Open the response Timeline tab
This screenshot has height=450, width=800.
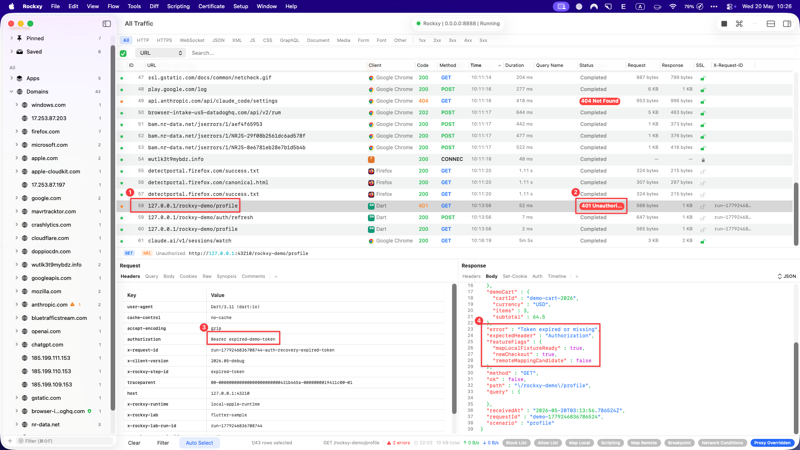557,277
